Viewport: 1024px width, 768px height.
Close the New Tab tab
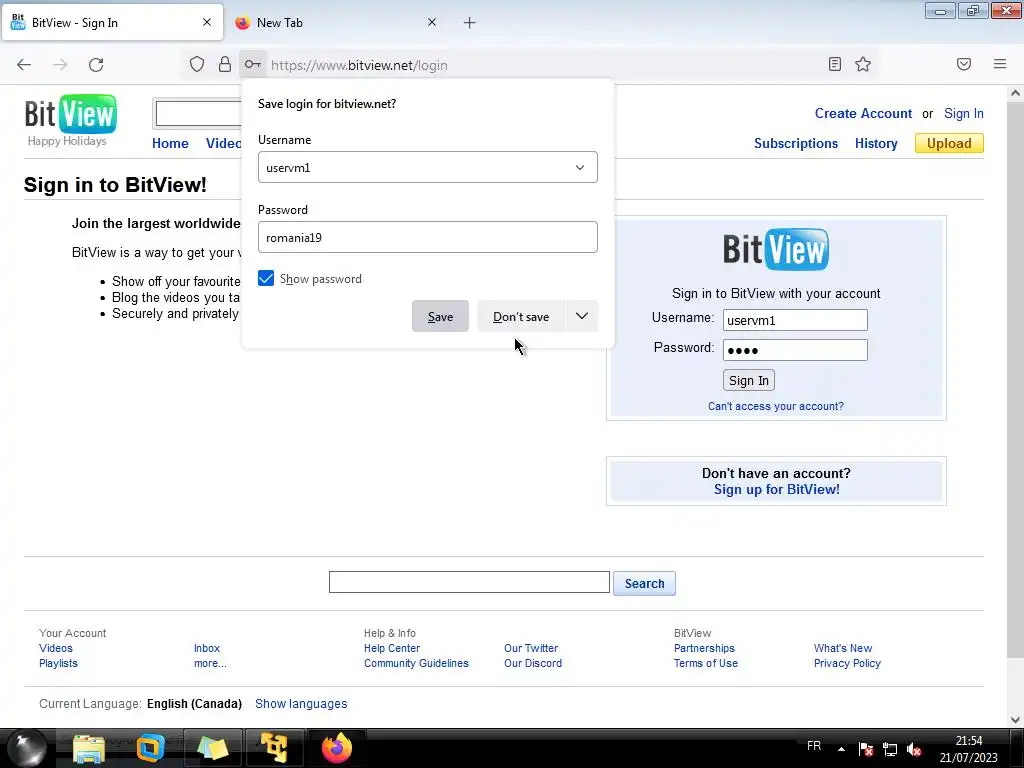[432, 22]
